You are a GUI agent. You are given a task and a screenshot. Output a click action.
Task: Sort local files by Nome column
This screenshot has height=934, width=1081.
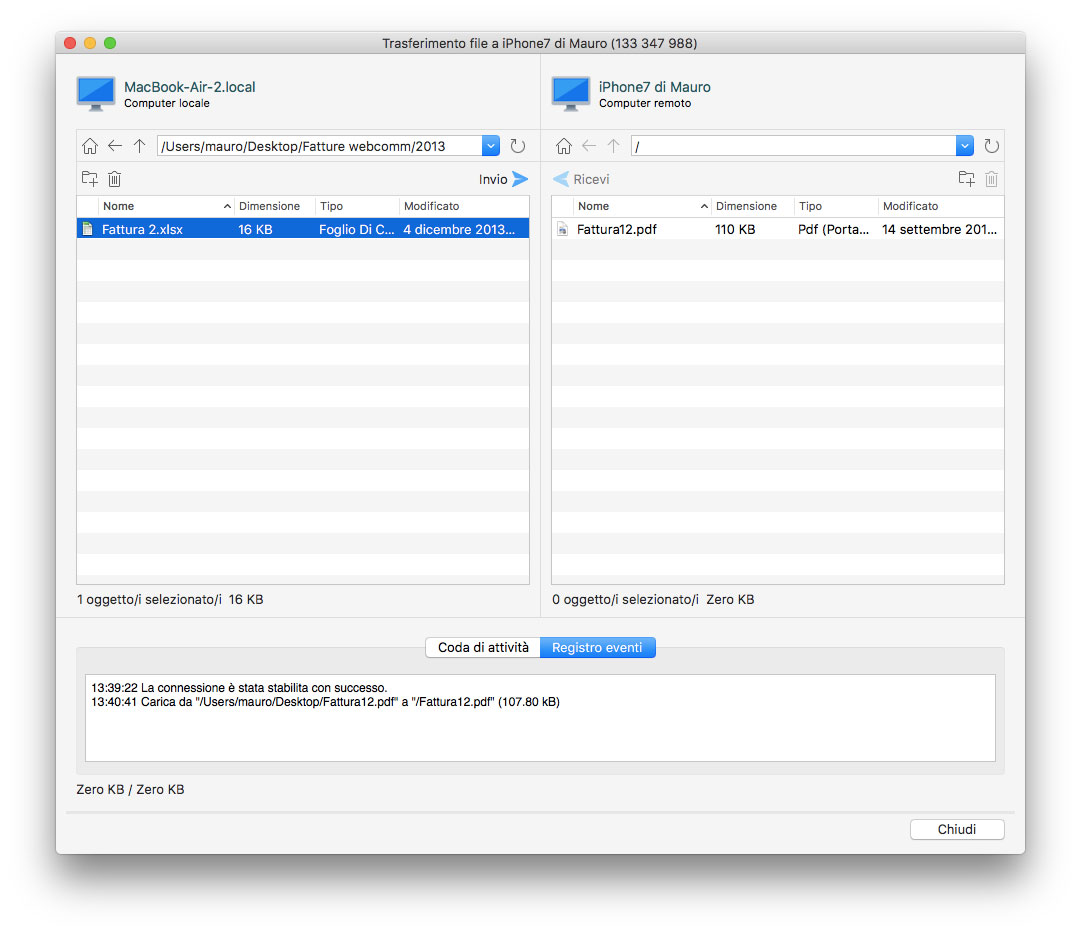click(x=165, y=206)
